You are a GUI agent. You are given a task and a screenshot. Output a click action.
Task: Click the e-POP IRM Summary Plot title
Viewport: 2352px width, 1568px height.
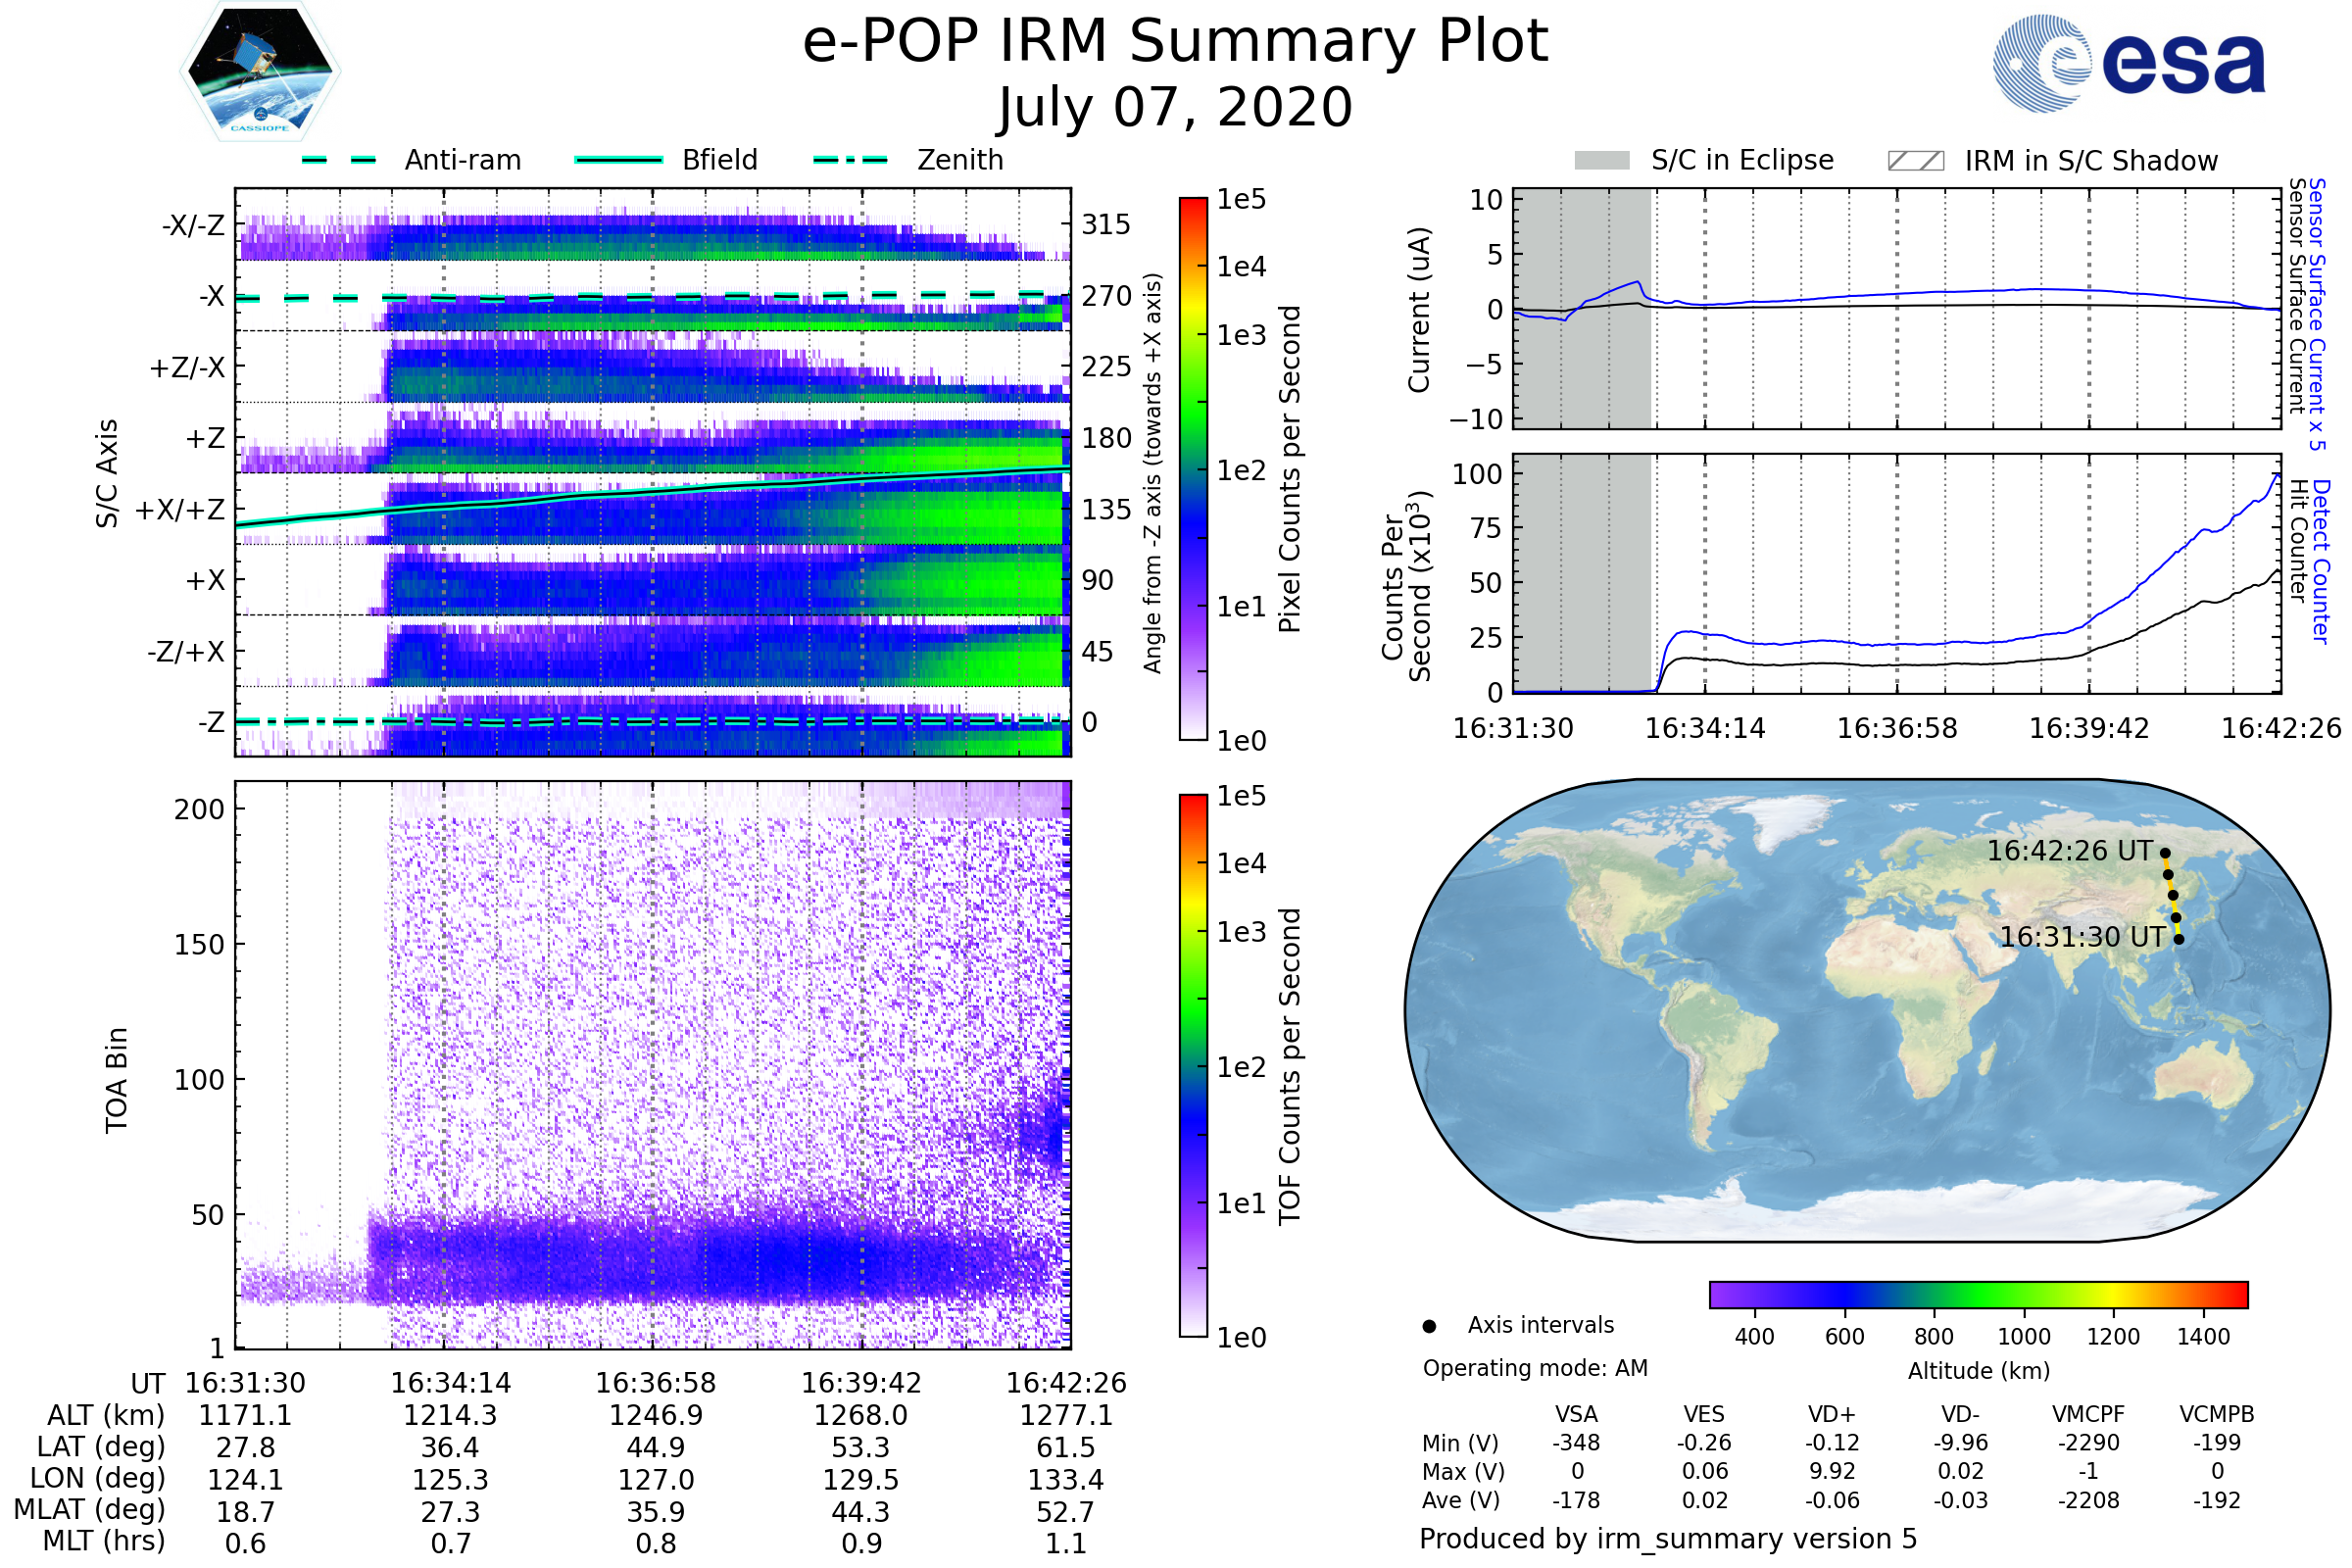tap(1175, 42)
